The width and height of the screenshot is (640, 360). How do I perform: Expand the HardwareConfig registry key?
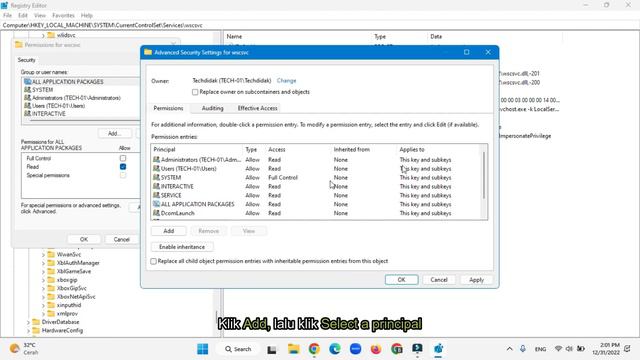(28, 331)
